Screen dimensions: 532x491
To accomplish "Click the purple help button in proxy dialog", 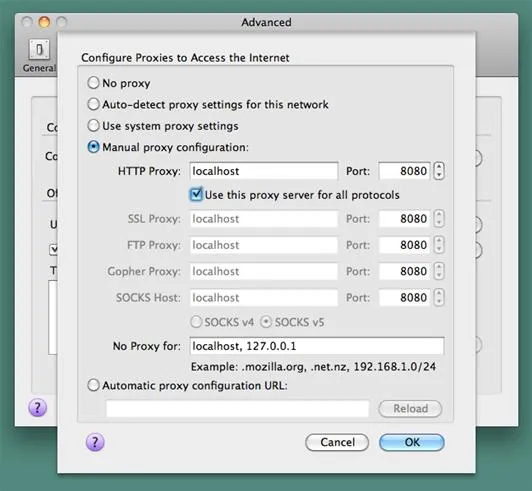I will coord(95,442).
